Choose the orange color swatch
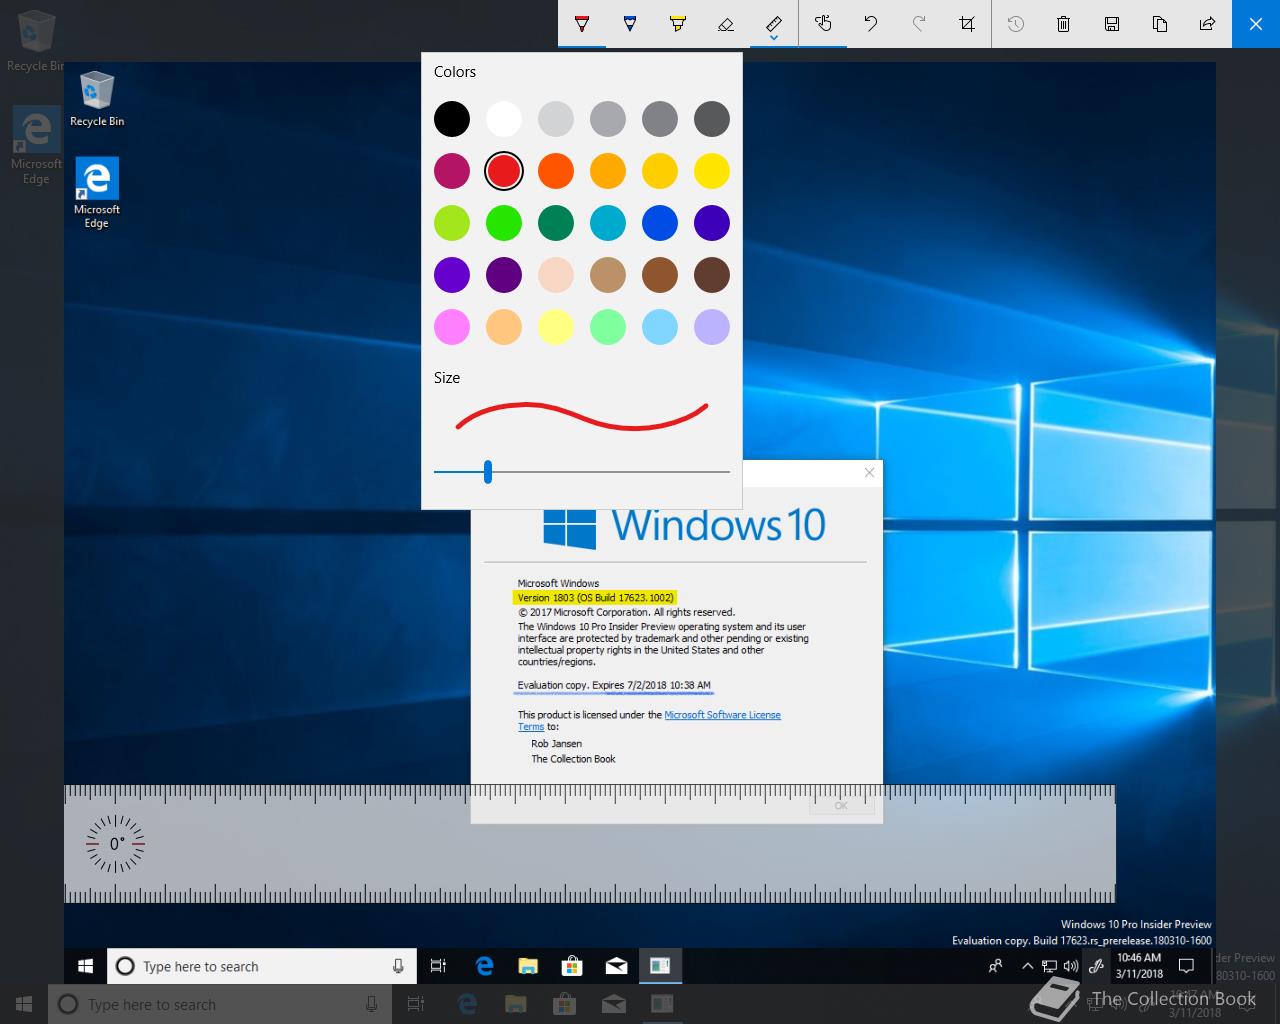The image size is (1280, 1024). tap(556, 171)
